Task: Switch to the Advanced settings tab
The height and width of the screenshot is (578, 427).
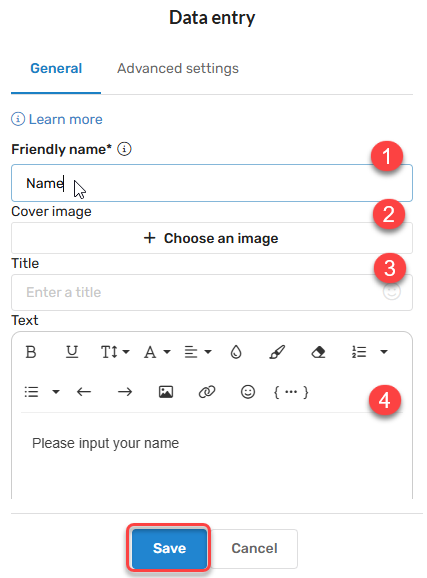Action: (178, 69)
